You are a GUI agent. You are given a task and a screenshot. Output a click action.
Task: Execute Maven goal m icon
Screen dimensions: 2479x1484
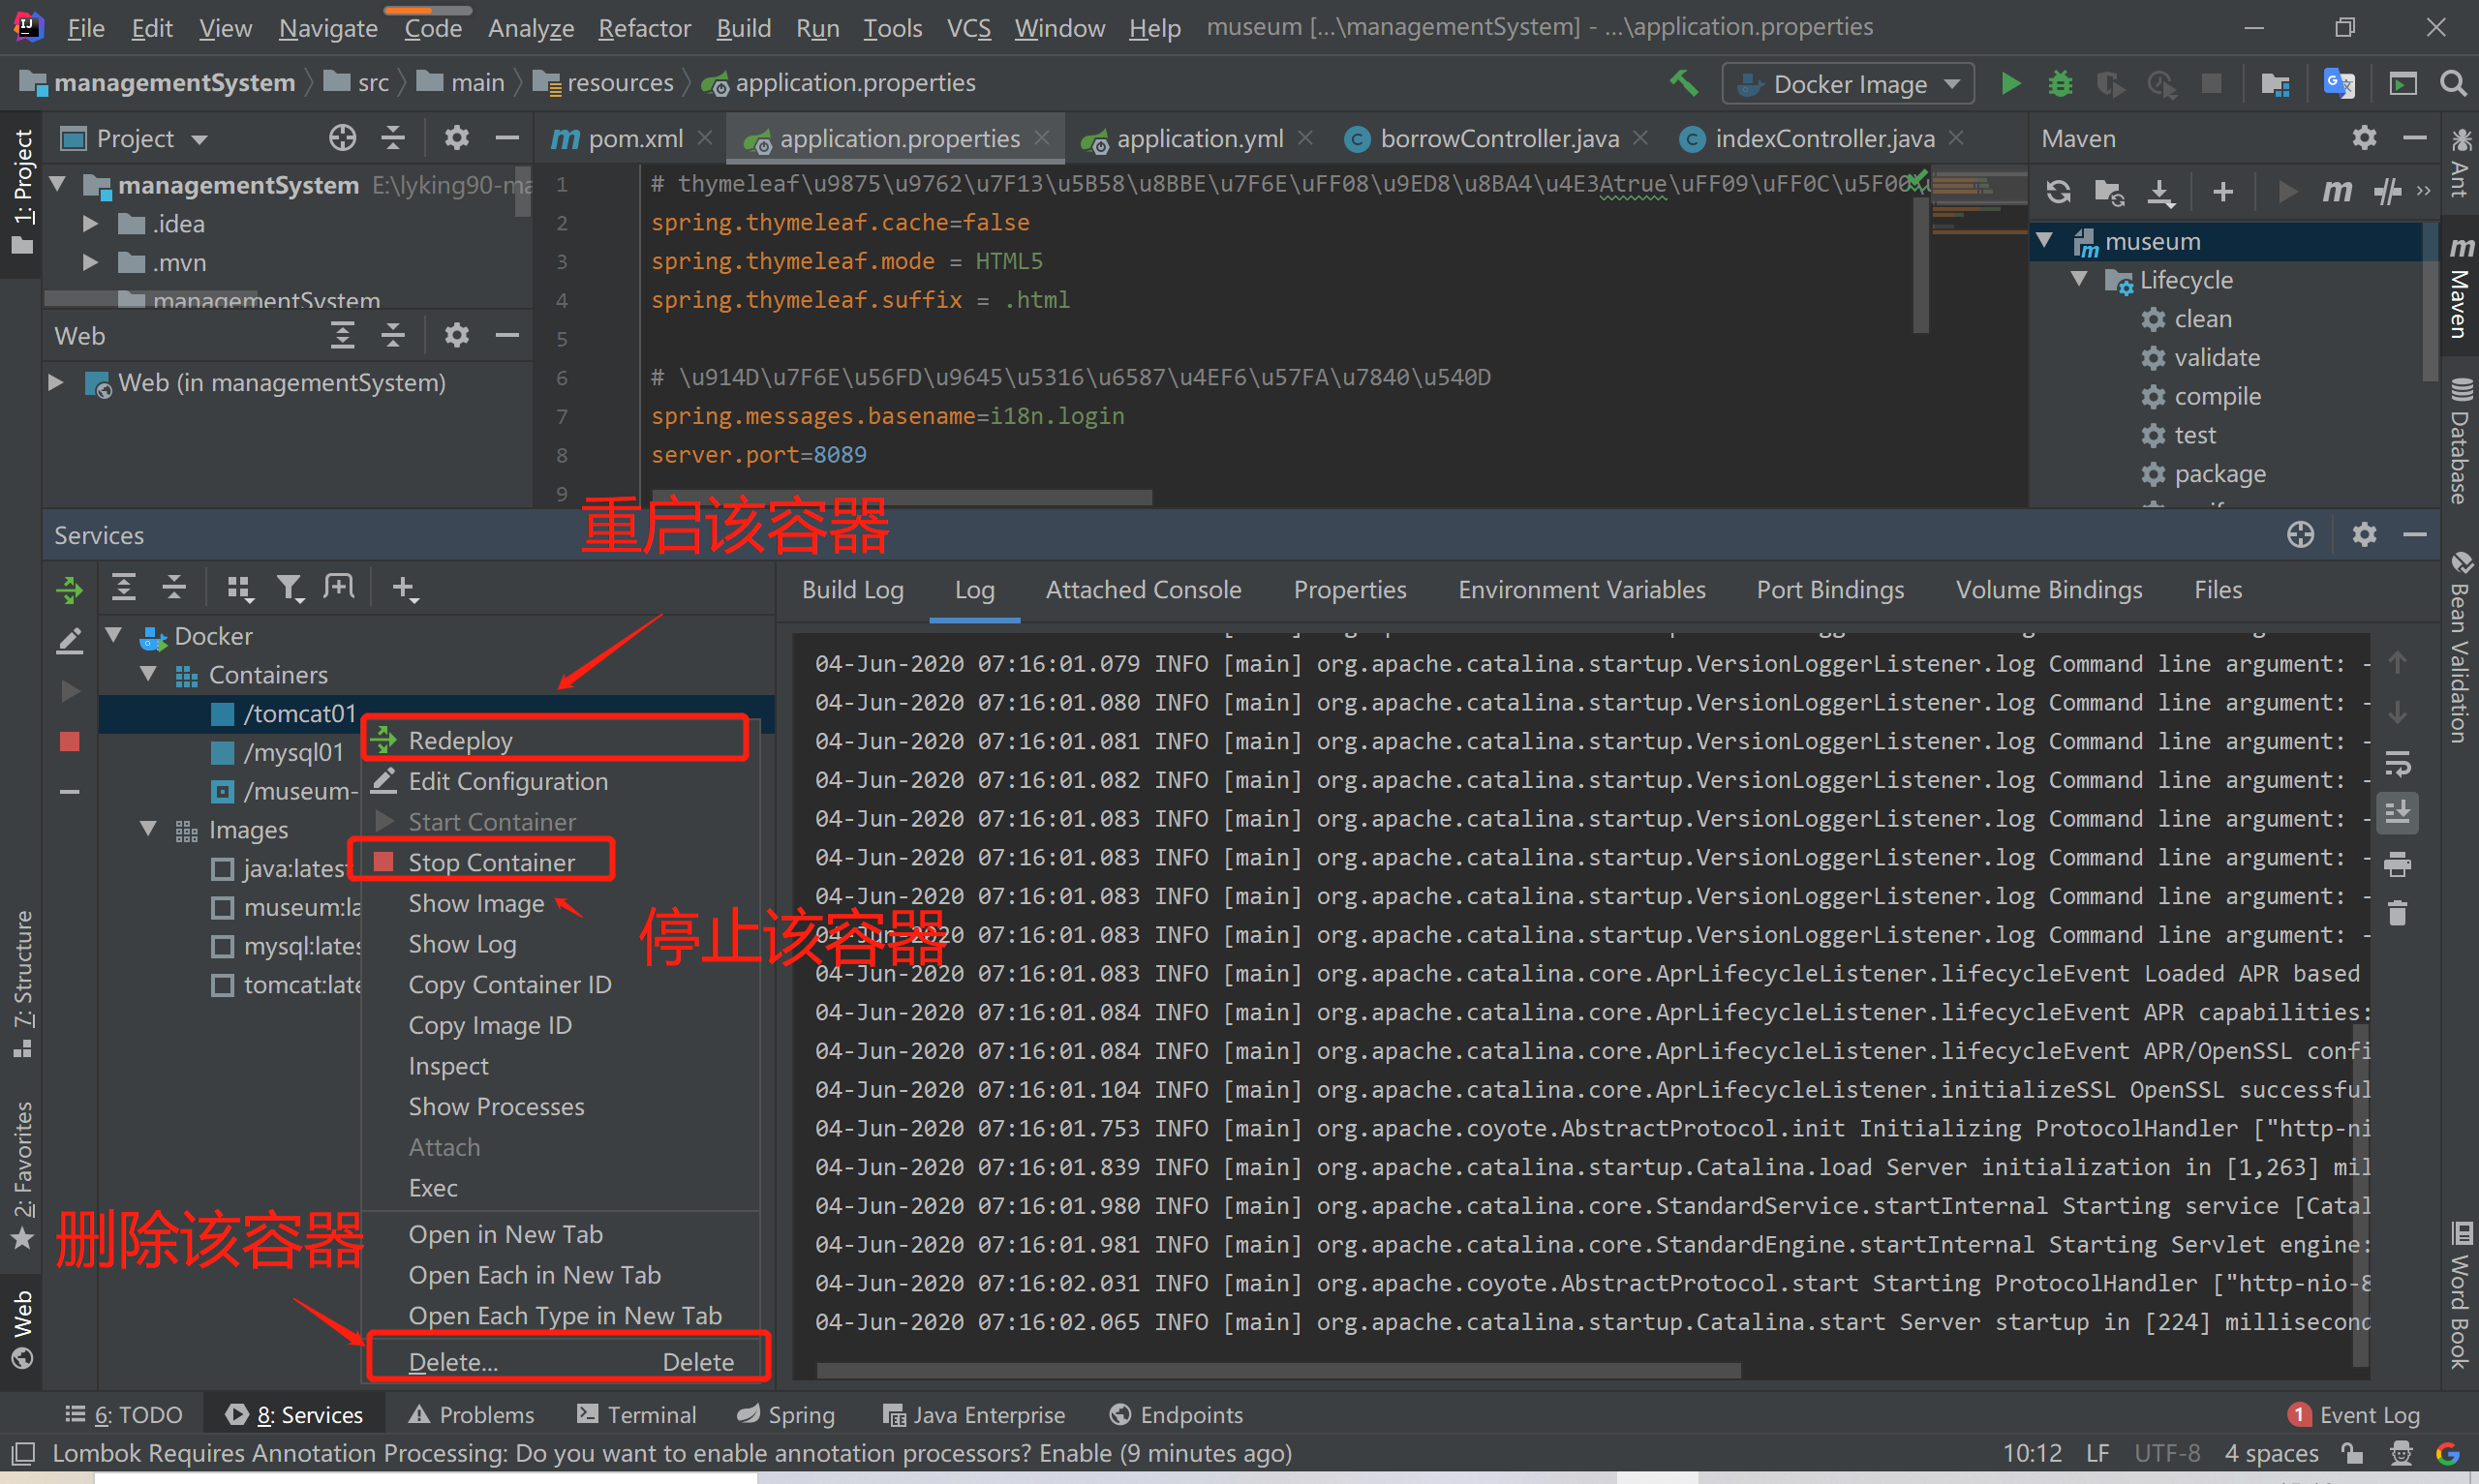(2336, 191)
